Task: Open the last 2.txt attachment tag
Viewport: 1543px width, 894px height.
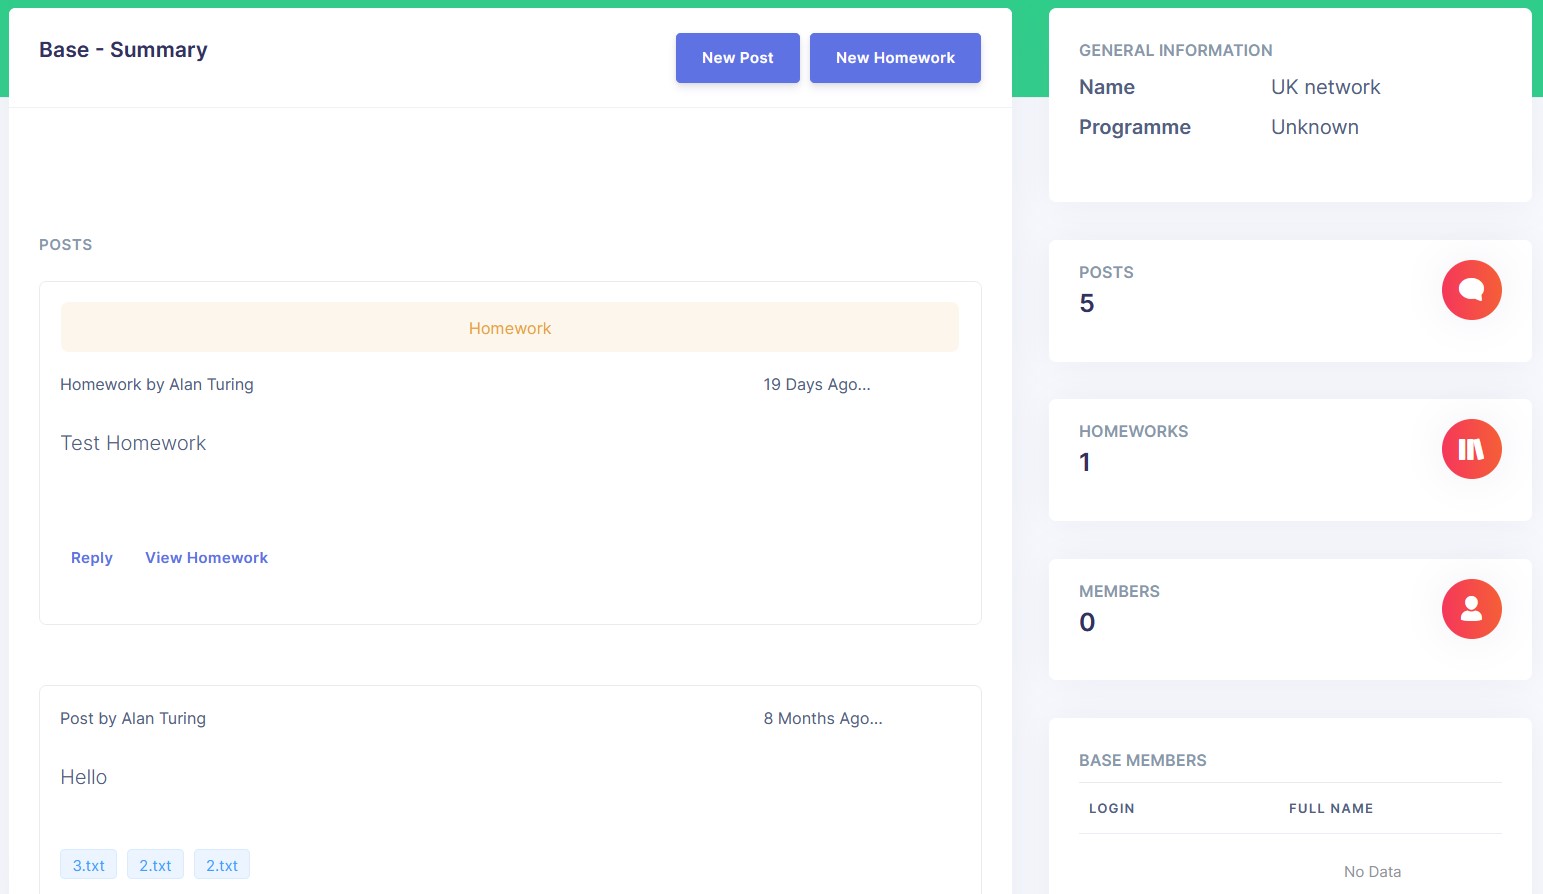Action: 222,865
